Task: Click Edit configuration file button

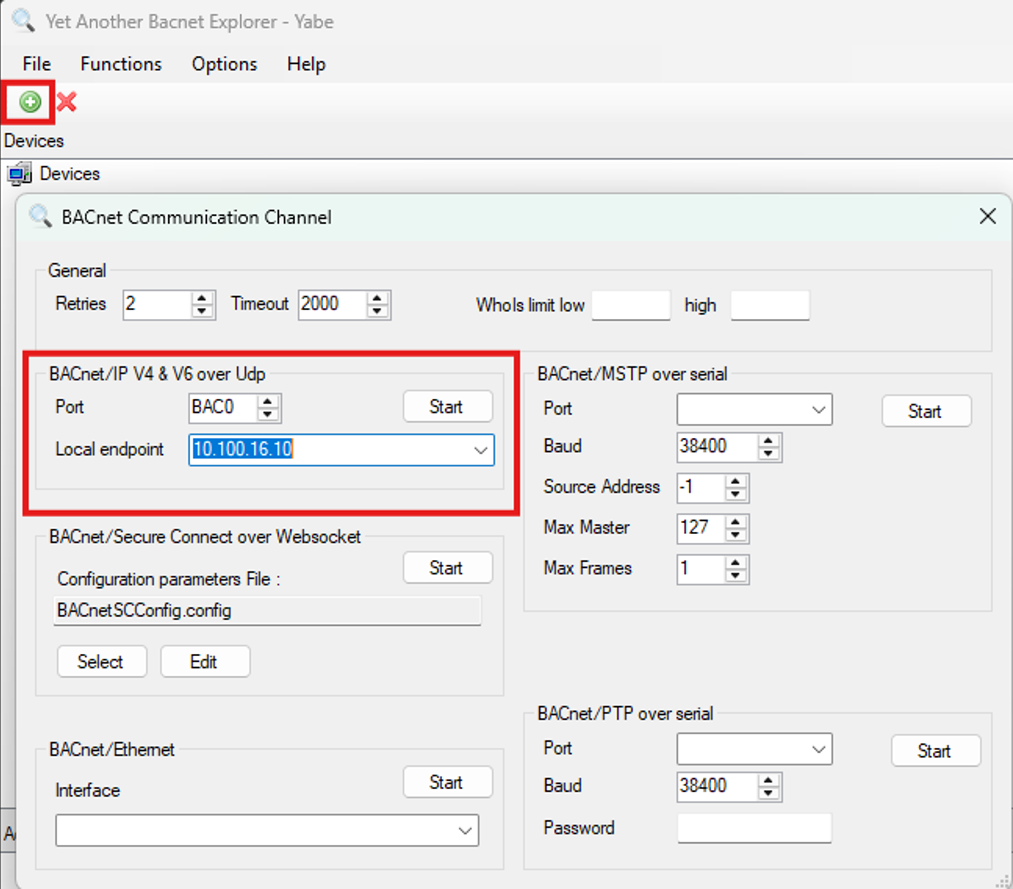Action: click(x=205, y=661)
